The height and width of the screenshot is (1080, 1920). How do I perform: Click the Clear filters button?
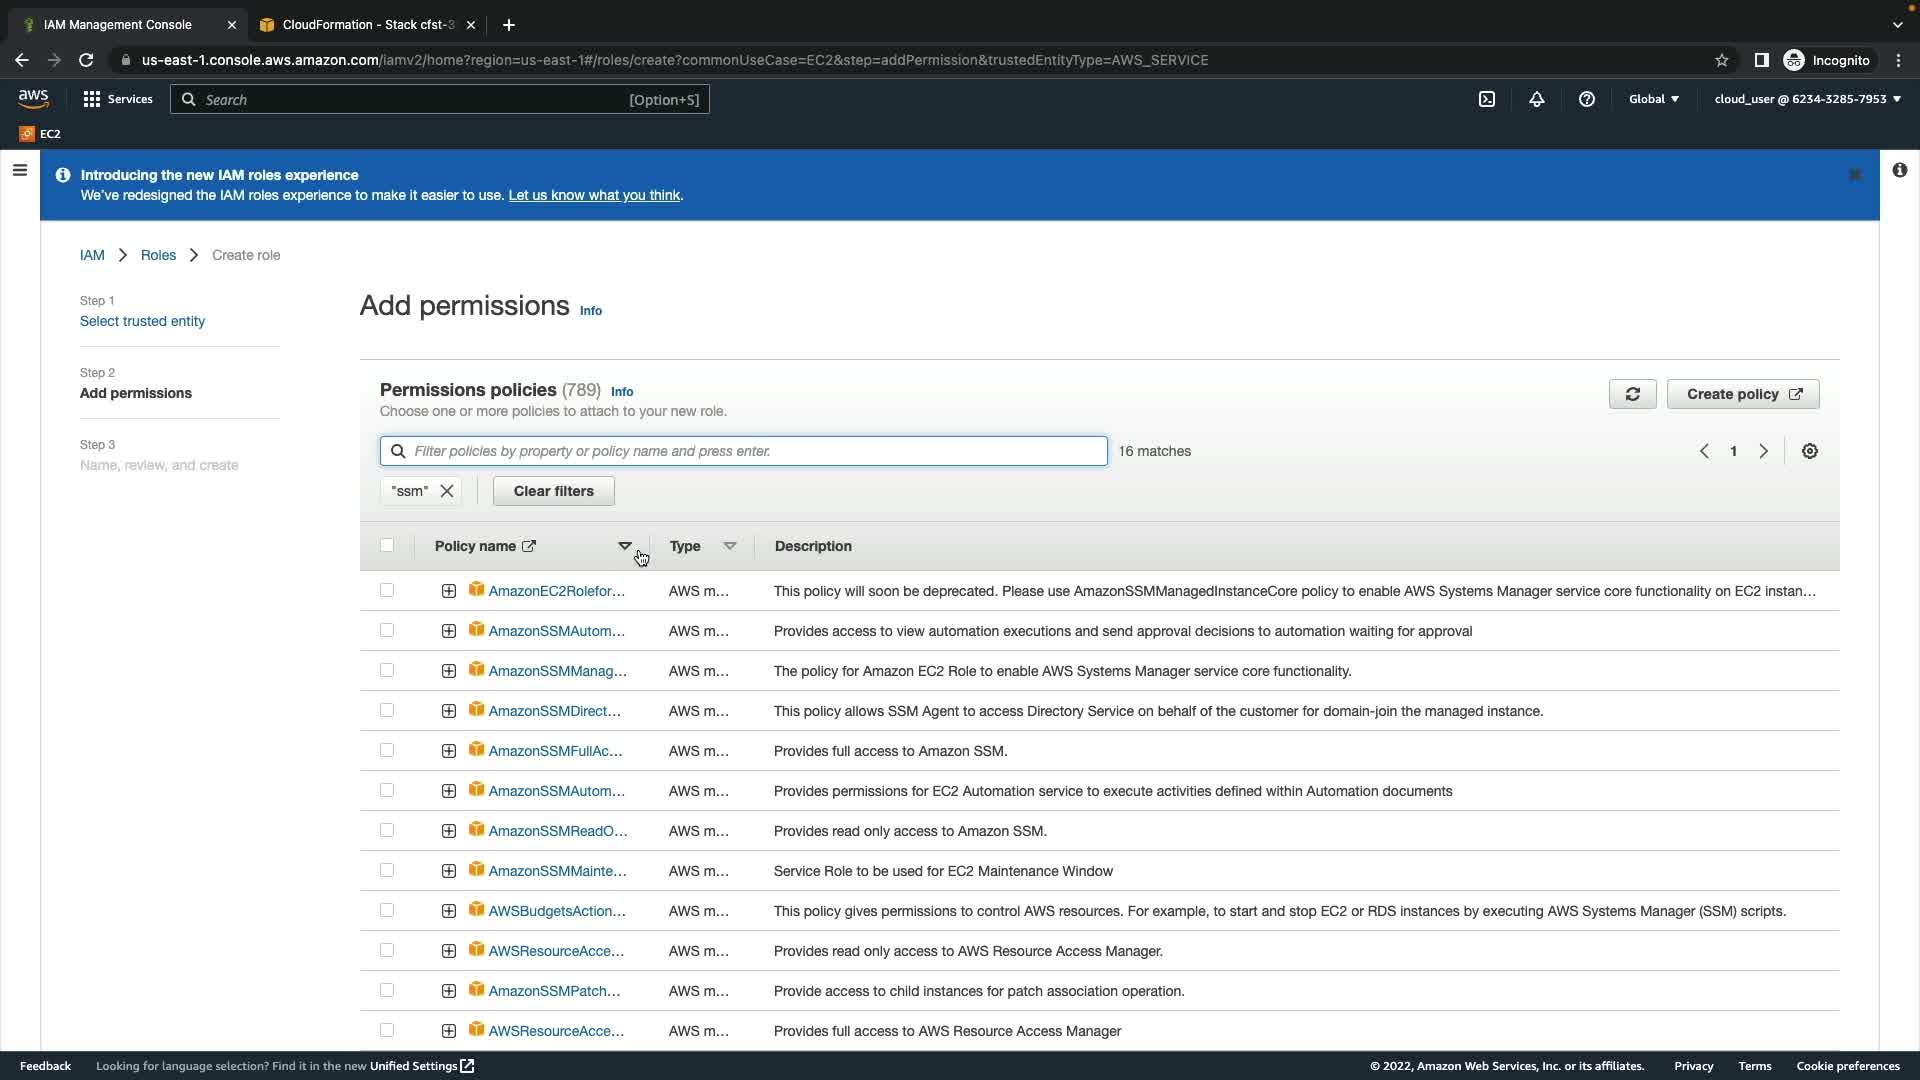553,491
